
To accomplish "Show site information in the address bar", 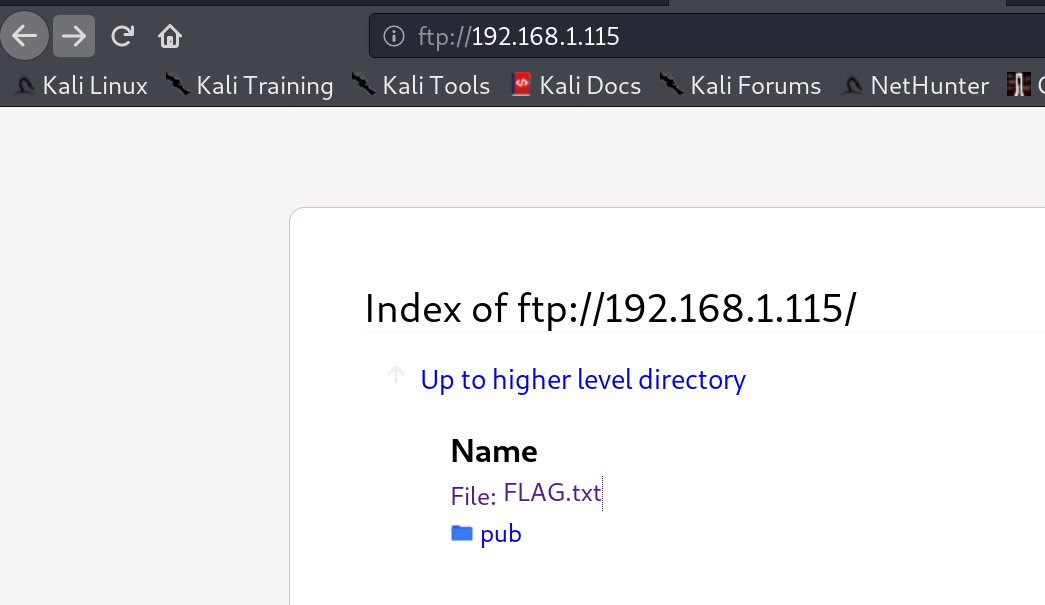I will [x=395, y=37].
